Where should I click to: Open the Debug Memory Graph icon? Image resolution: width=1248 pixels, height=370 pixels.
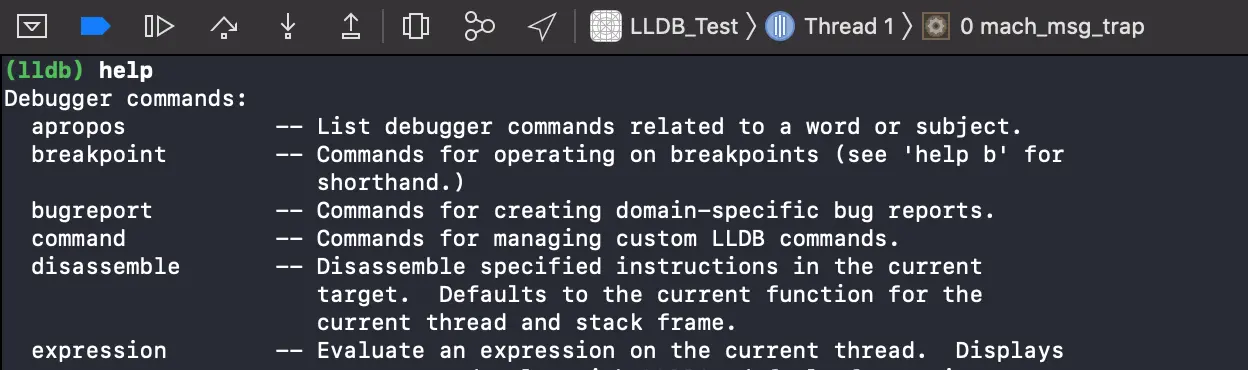pyautogui.click(x=479, y=27)
